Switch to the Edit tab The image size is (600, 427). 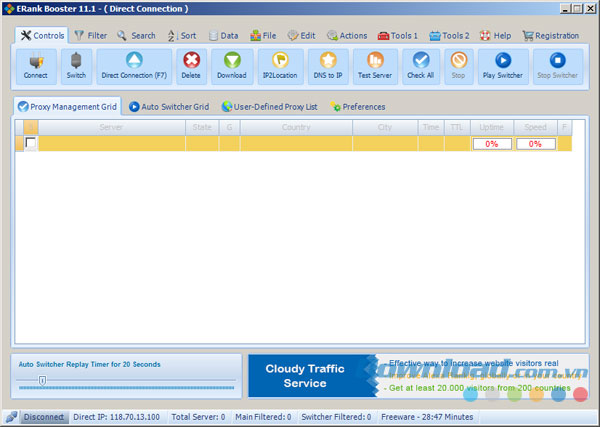[302, 36]
